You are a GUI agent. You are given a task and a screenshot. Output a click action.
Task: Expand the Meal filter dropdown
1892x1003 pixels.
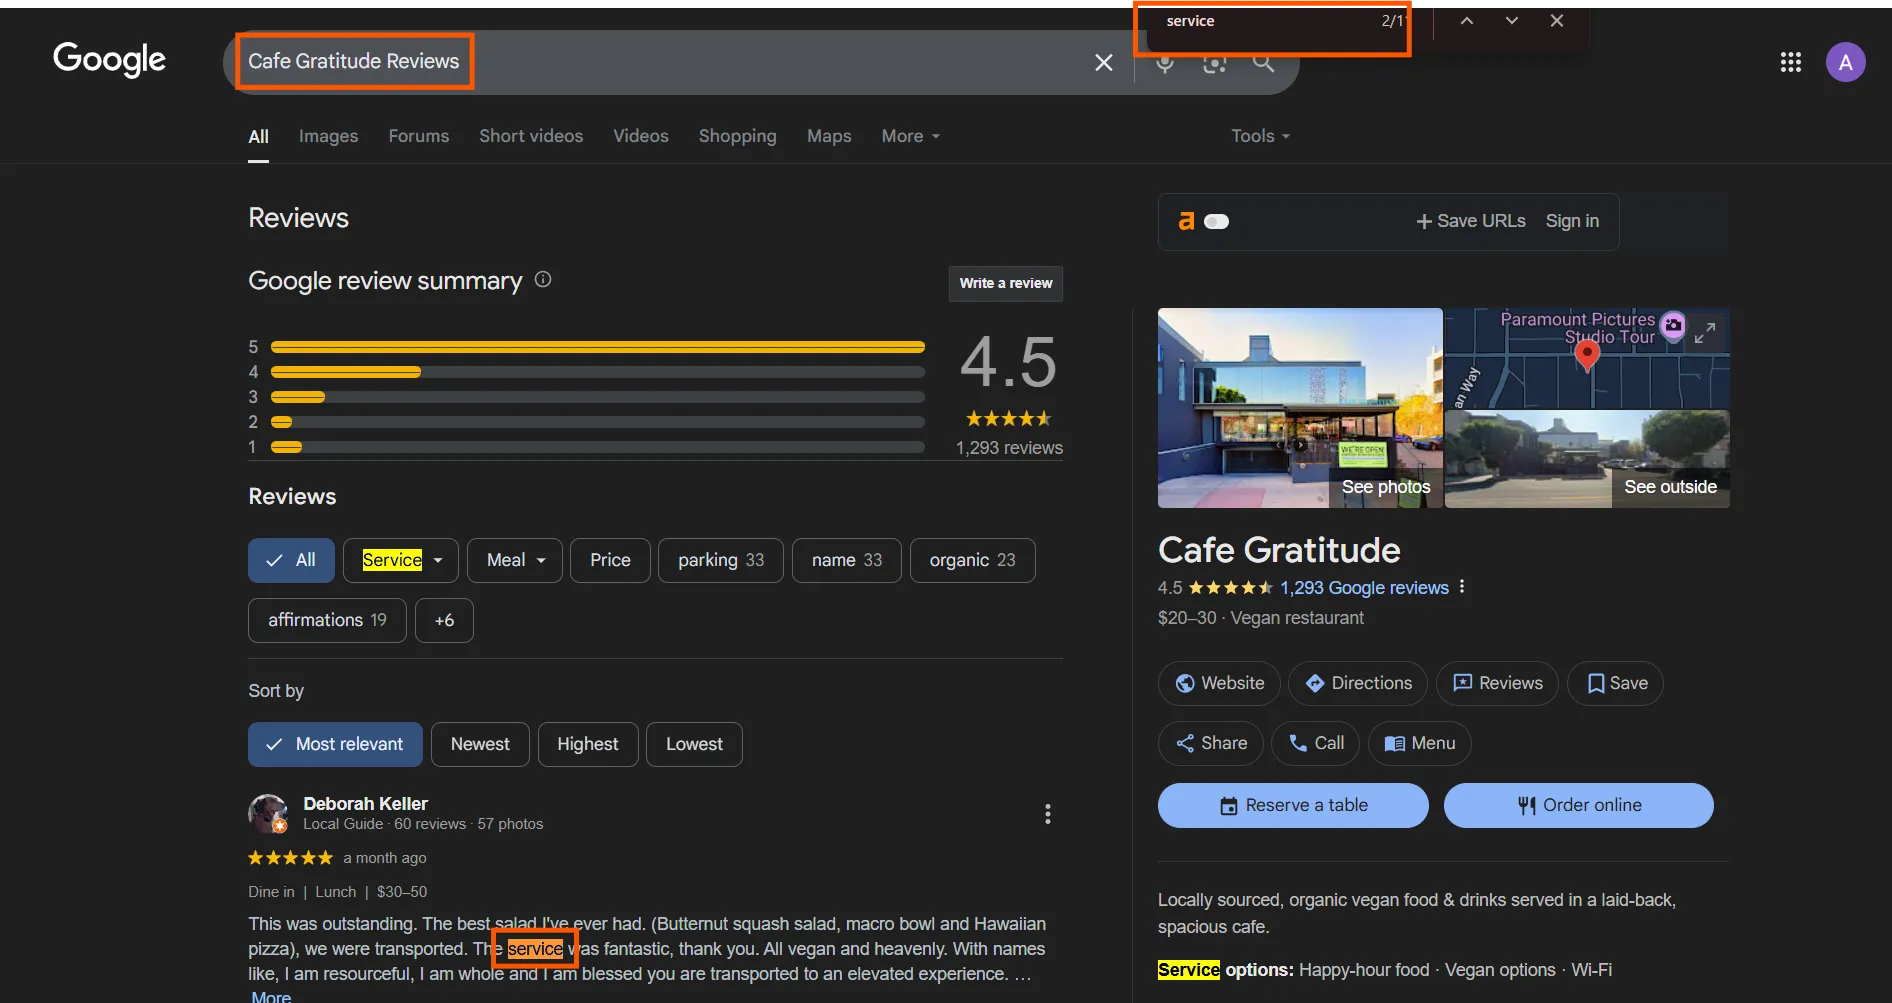click(x=515, y=560)
